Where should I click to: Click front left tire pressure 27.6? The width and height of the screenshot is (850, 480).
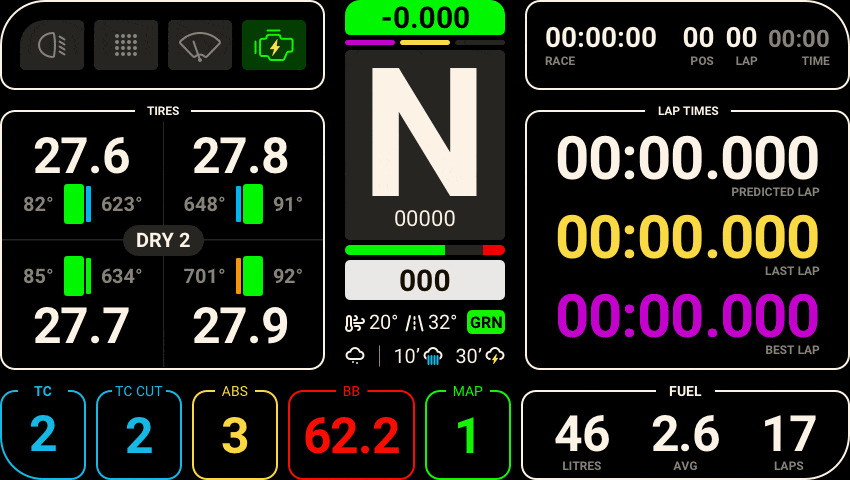coord(82,157)
